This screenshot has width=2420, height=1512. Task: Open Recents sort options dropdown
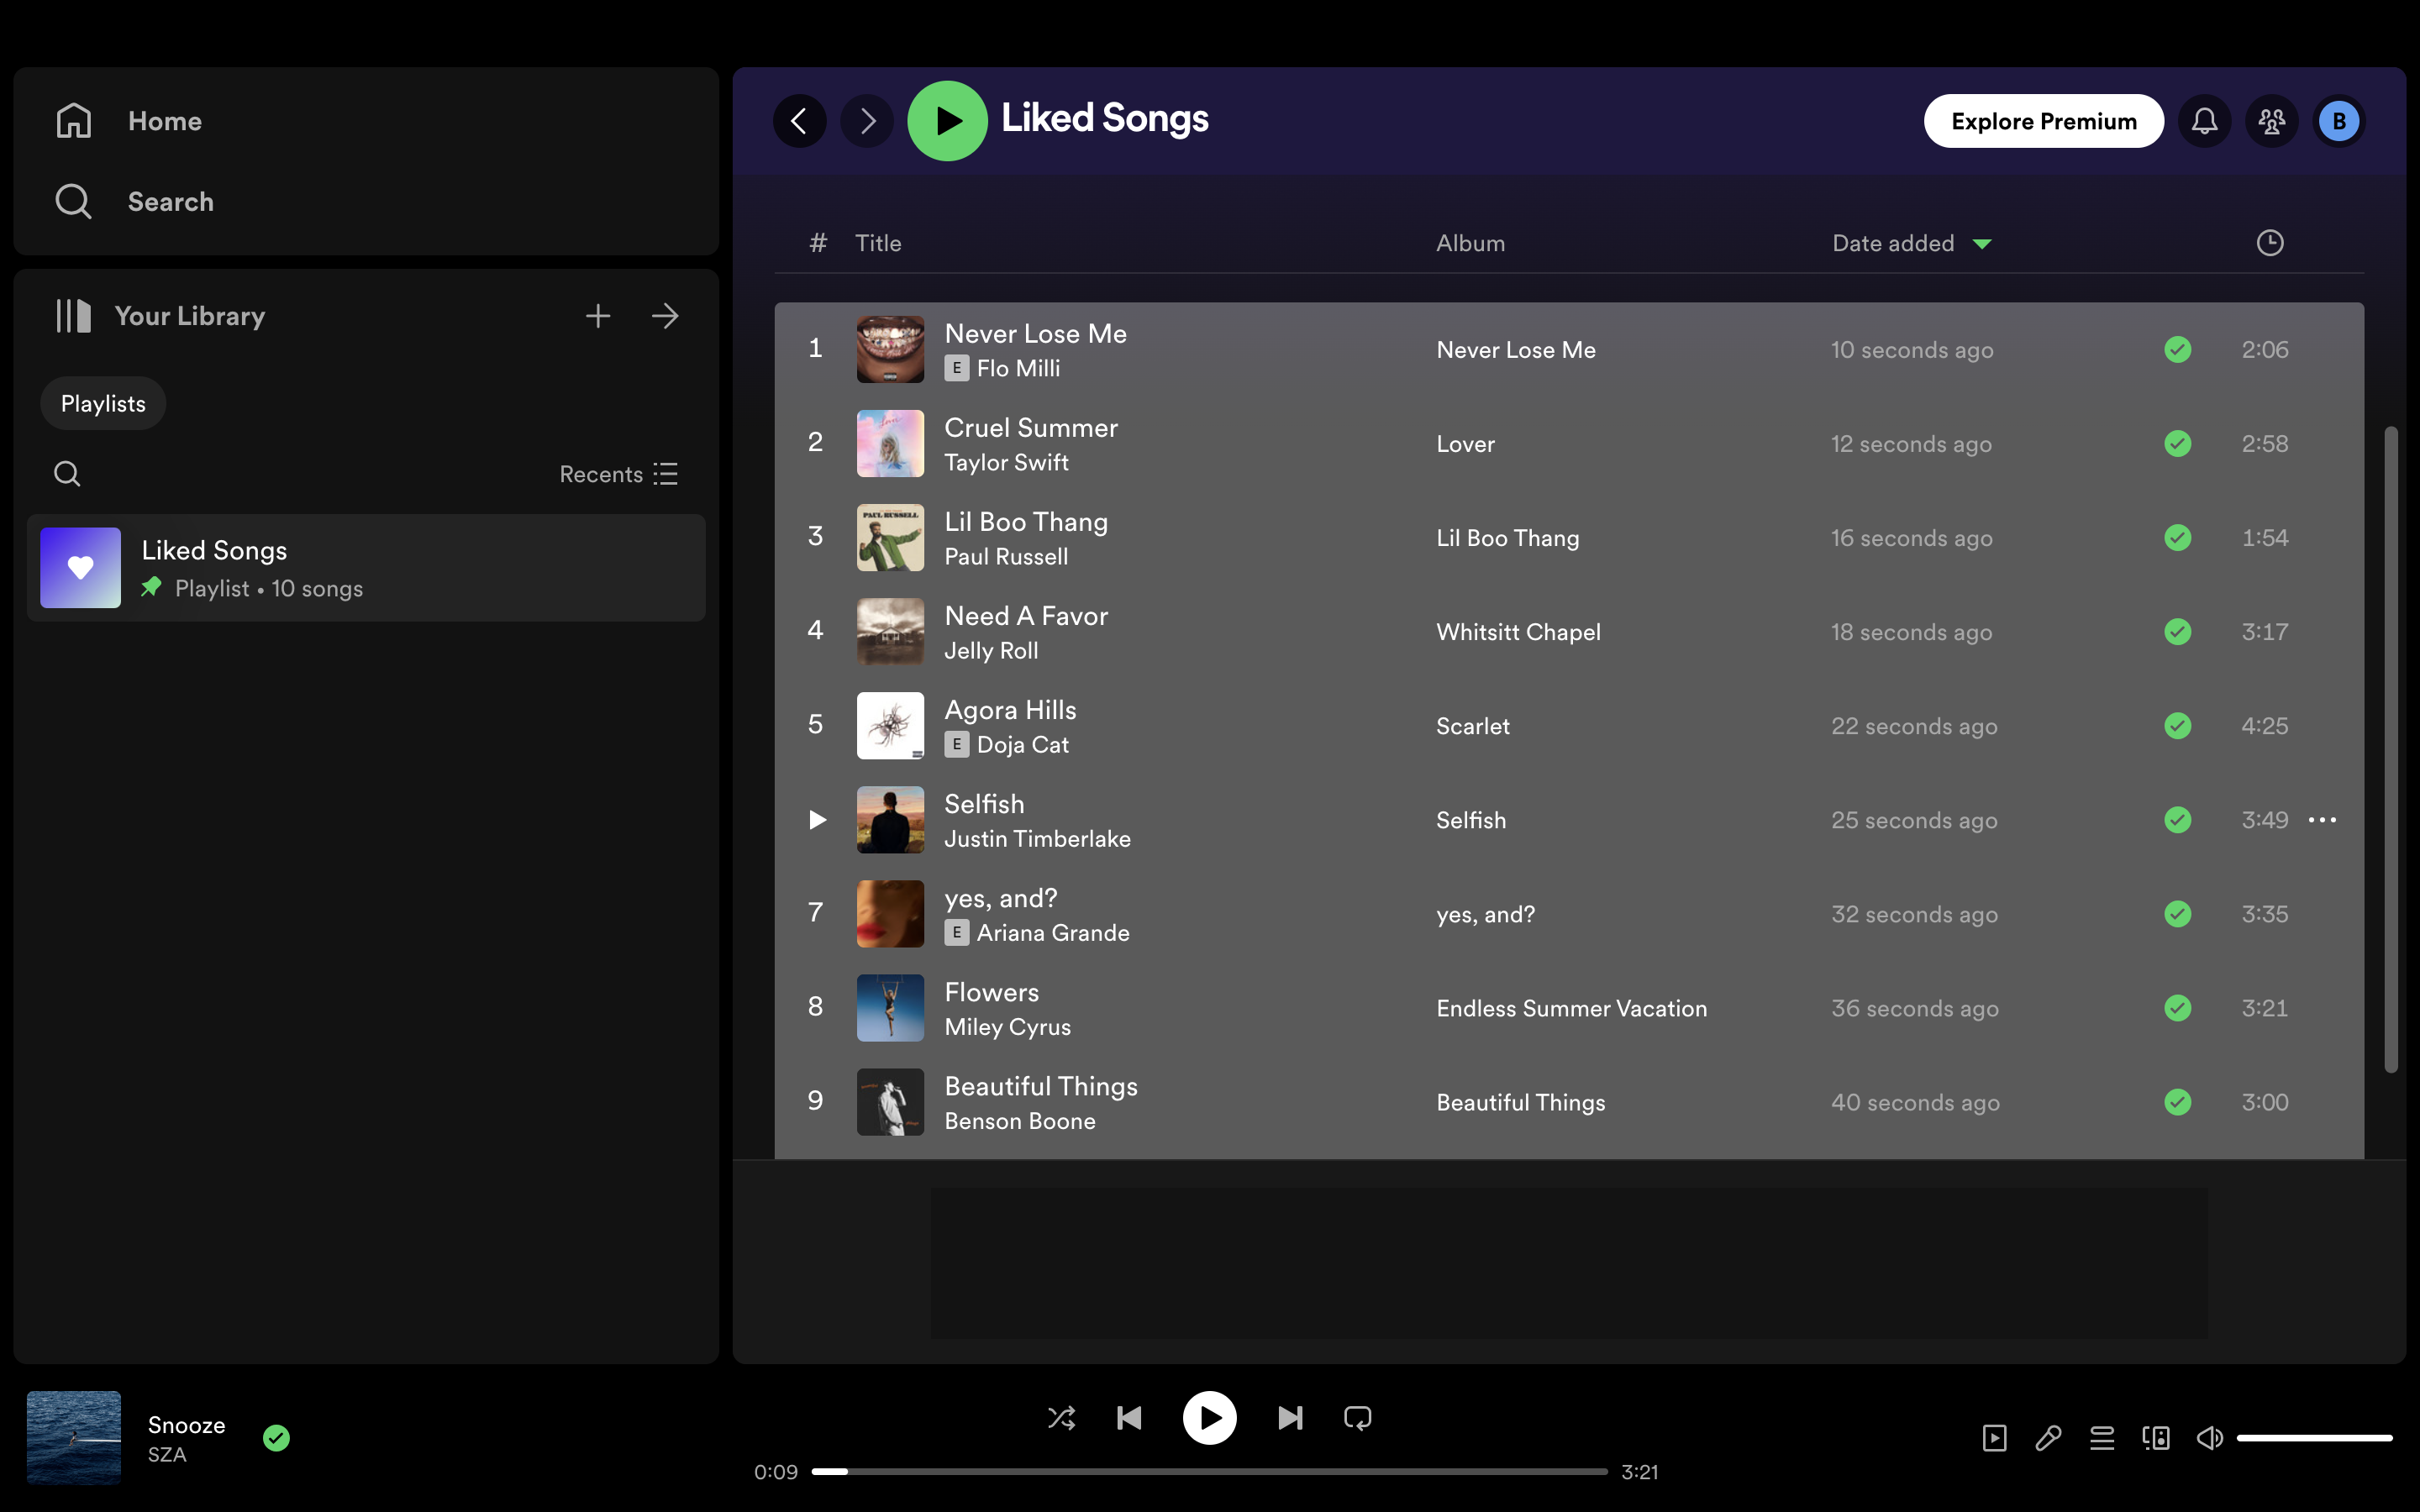point(619,474)
